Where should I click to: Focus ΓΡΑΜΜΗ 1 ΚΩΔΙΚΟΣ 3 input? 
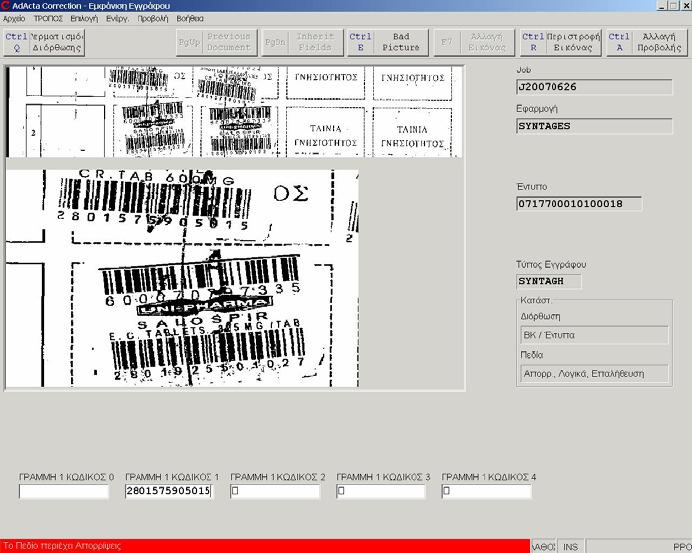click(380, 491)
